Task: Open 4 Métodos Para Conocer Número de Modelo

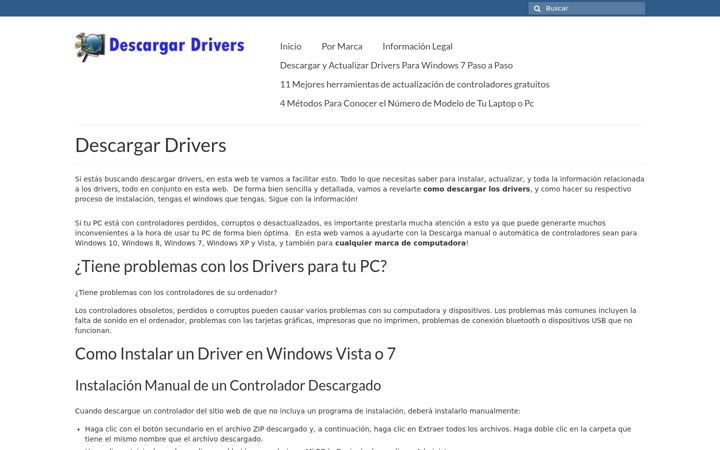Action: (x=407, y=104)
